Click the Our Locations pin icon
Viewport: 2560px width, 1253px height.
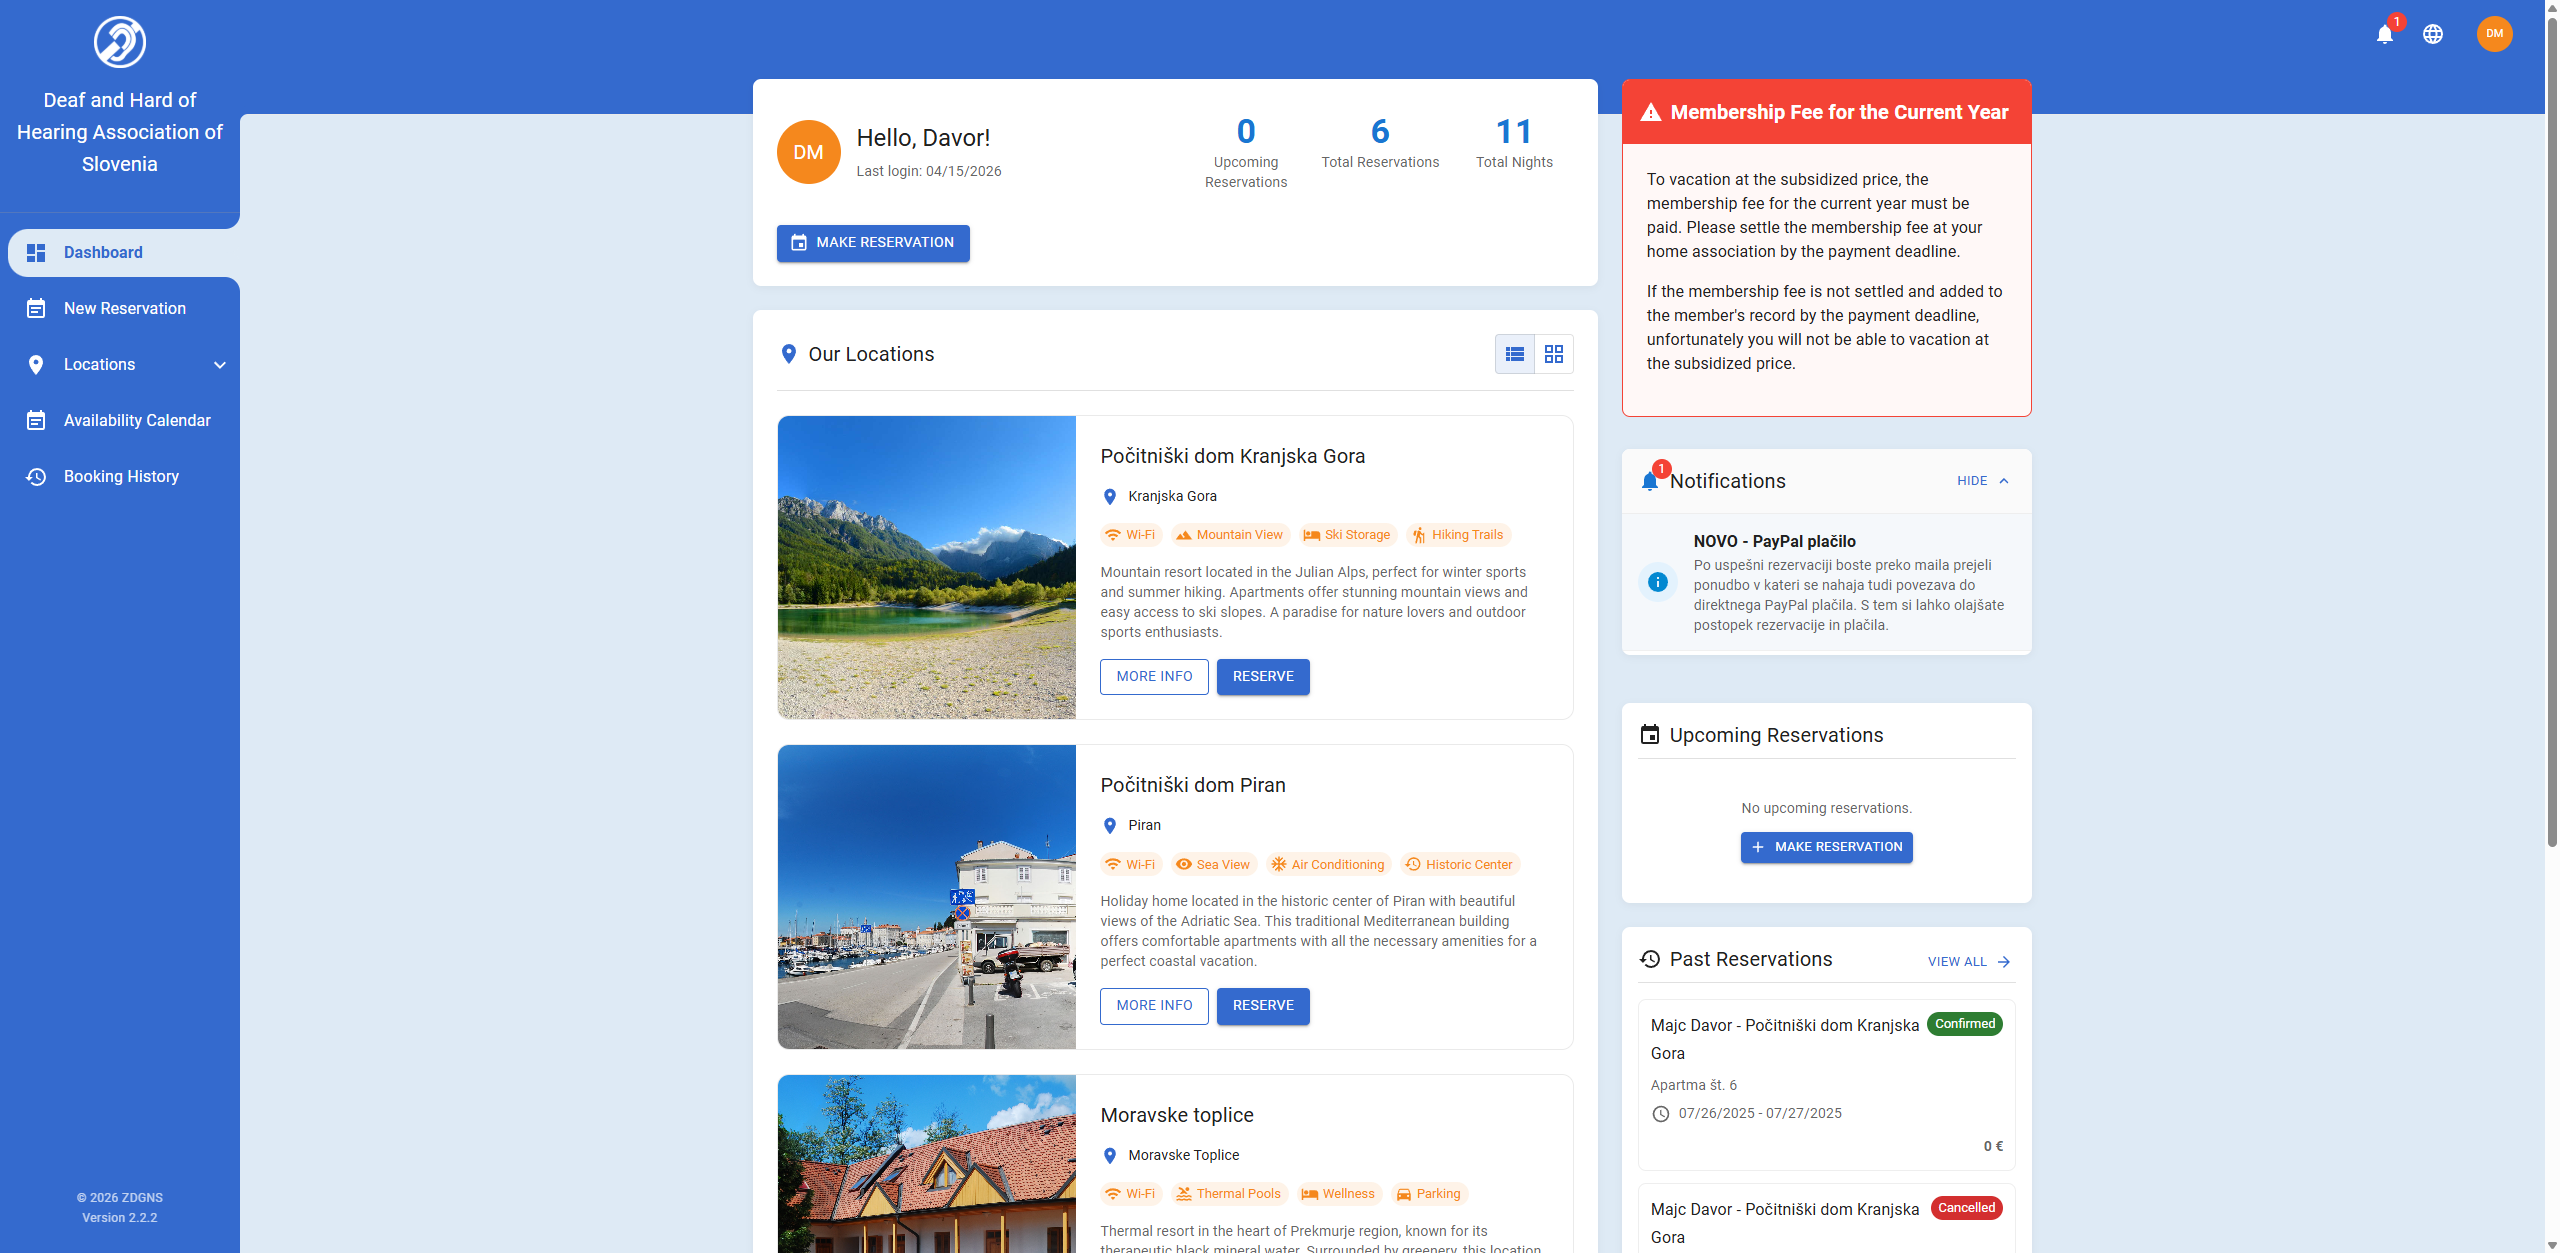[789, 354]
